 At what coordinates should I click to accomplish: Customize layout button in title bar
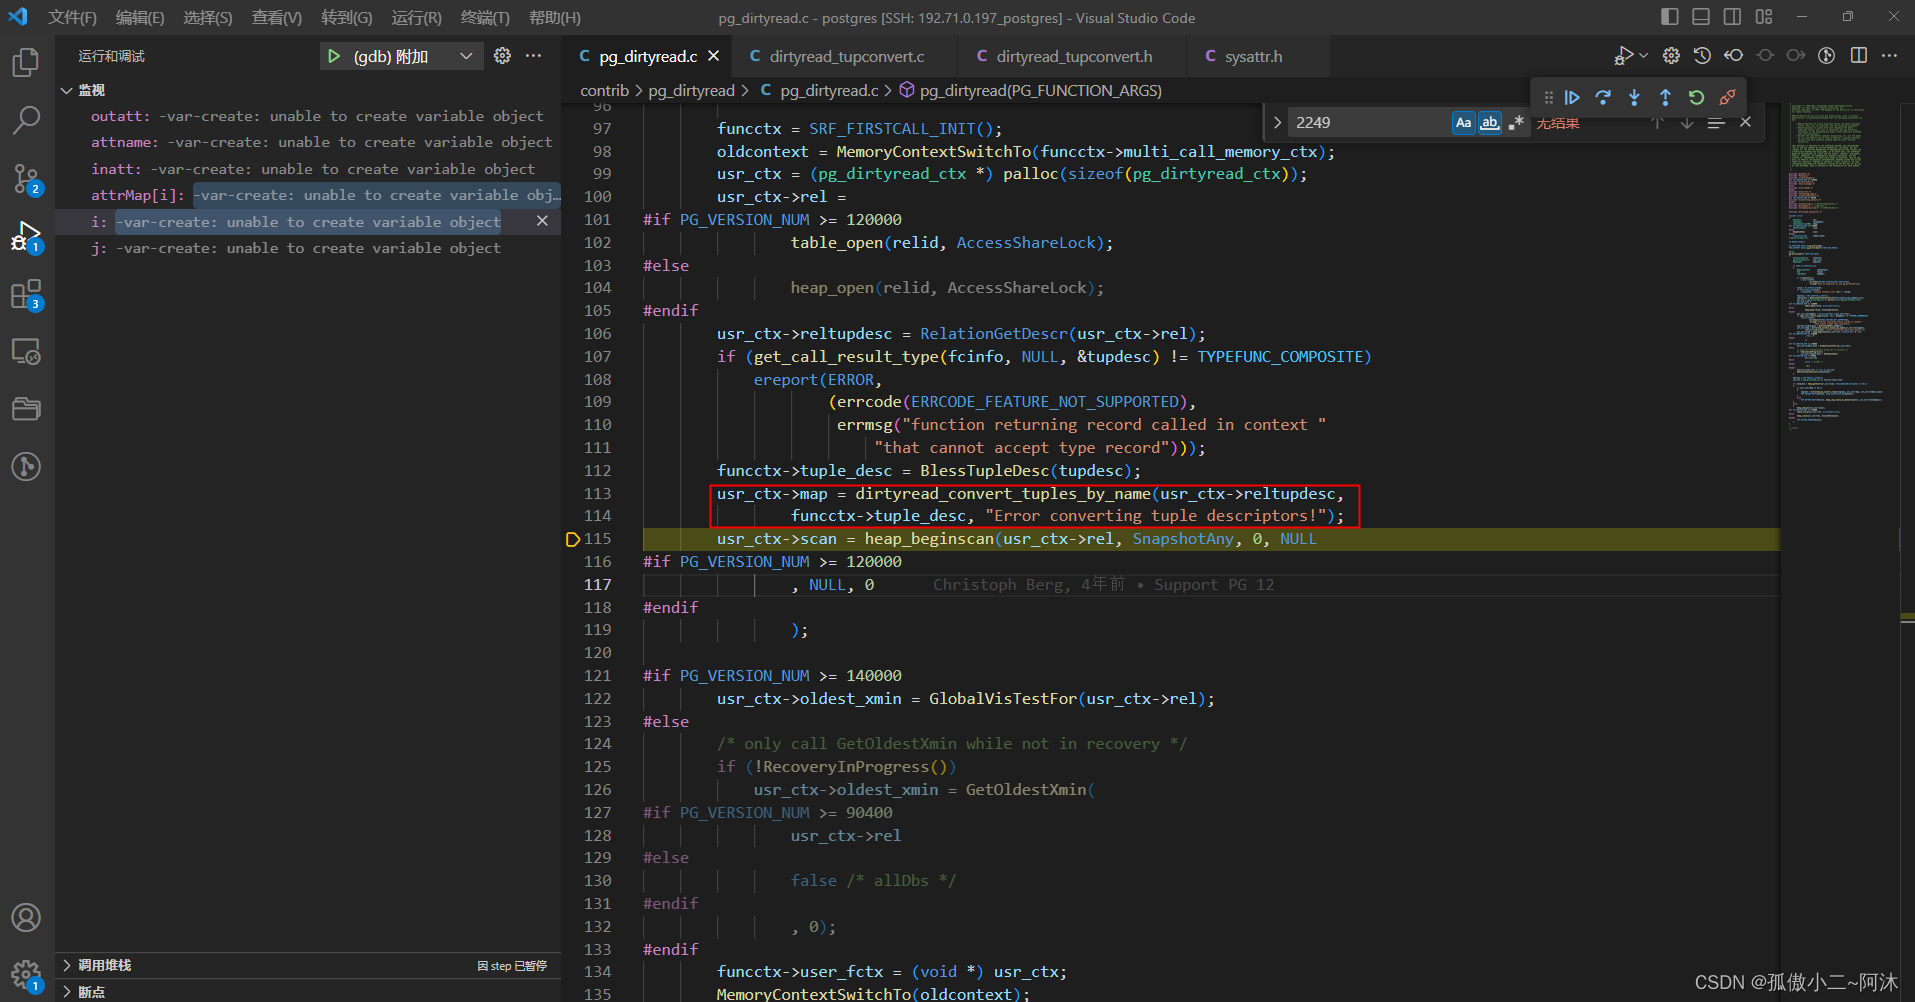coord(1764,17)
